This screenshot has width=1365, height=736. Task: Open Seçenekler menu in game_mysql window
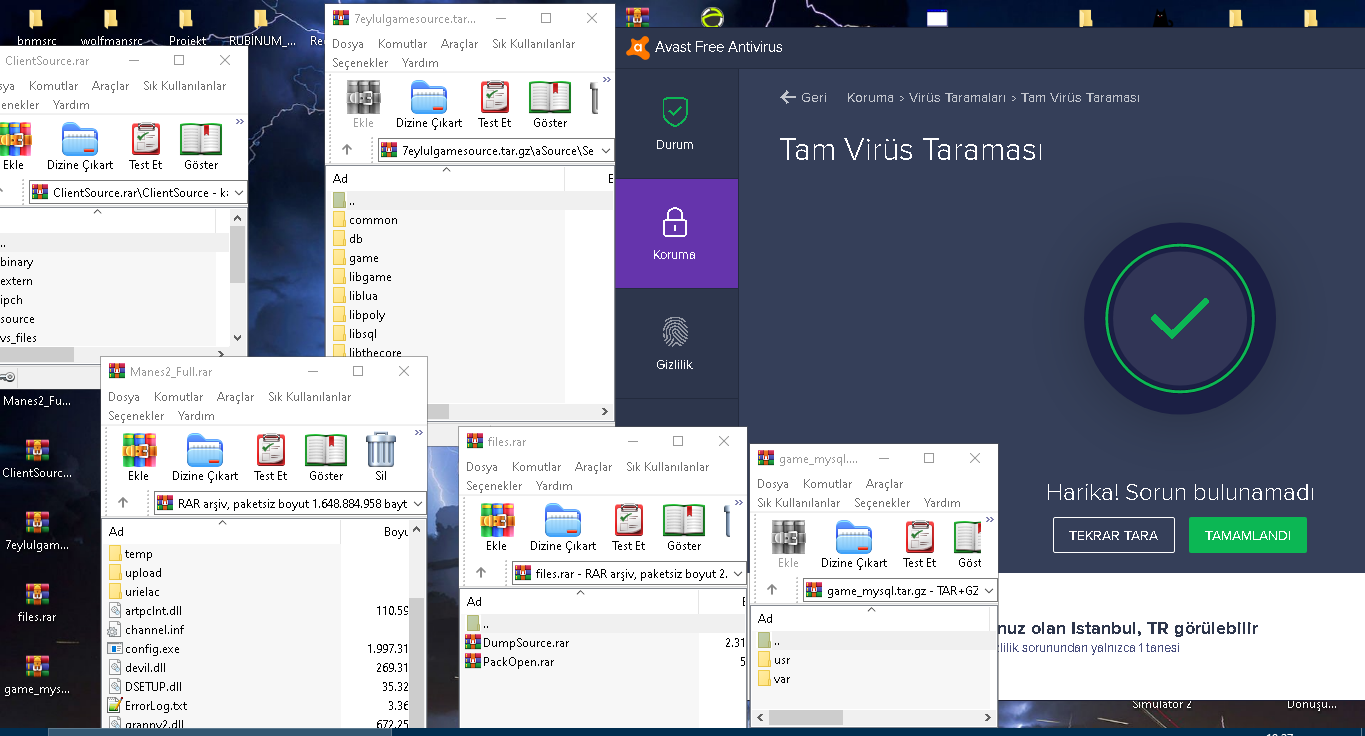pos(882,503)
